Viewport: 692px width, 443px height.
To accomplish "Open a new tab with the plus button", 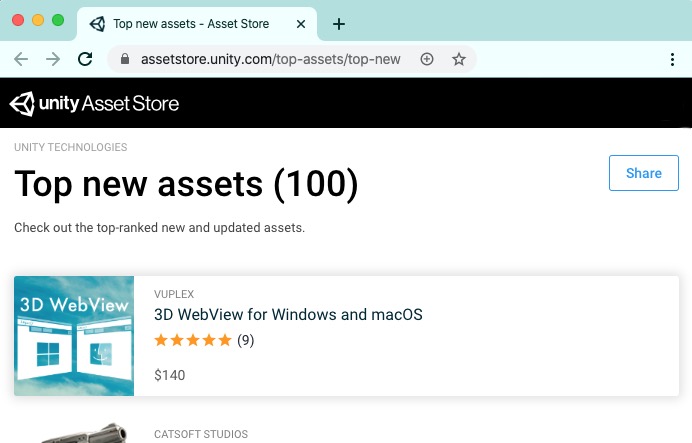I will point(338,24).
